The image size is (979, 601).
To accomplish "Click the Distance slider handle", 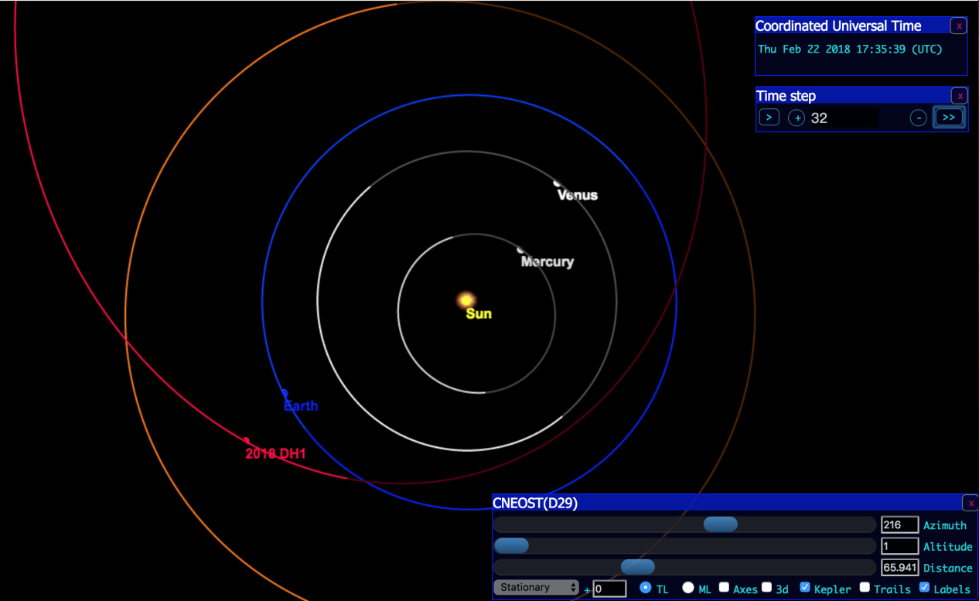I will point(637,567).
